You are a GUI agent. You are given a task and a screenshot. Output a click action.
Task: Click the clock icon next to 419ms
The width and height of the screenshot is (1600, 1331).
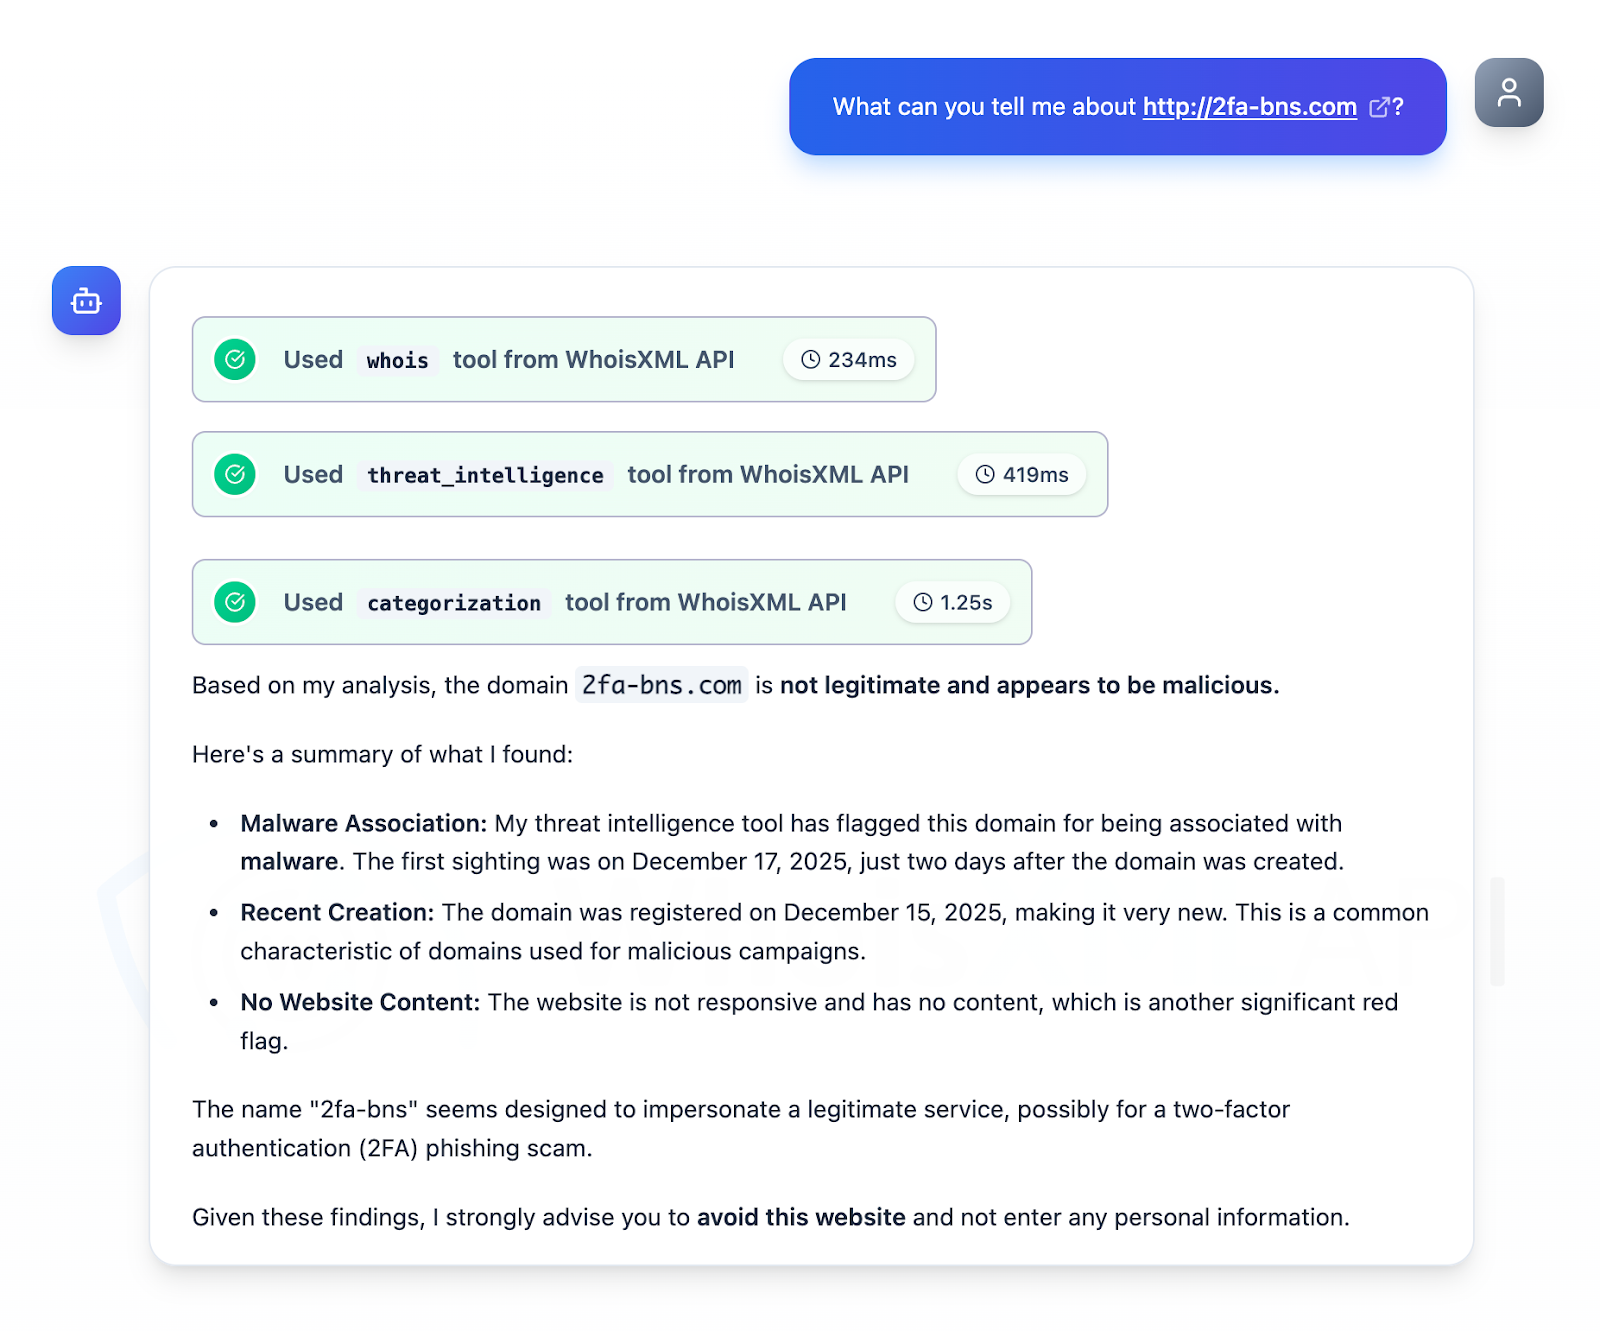pos(985,475)
